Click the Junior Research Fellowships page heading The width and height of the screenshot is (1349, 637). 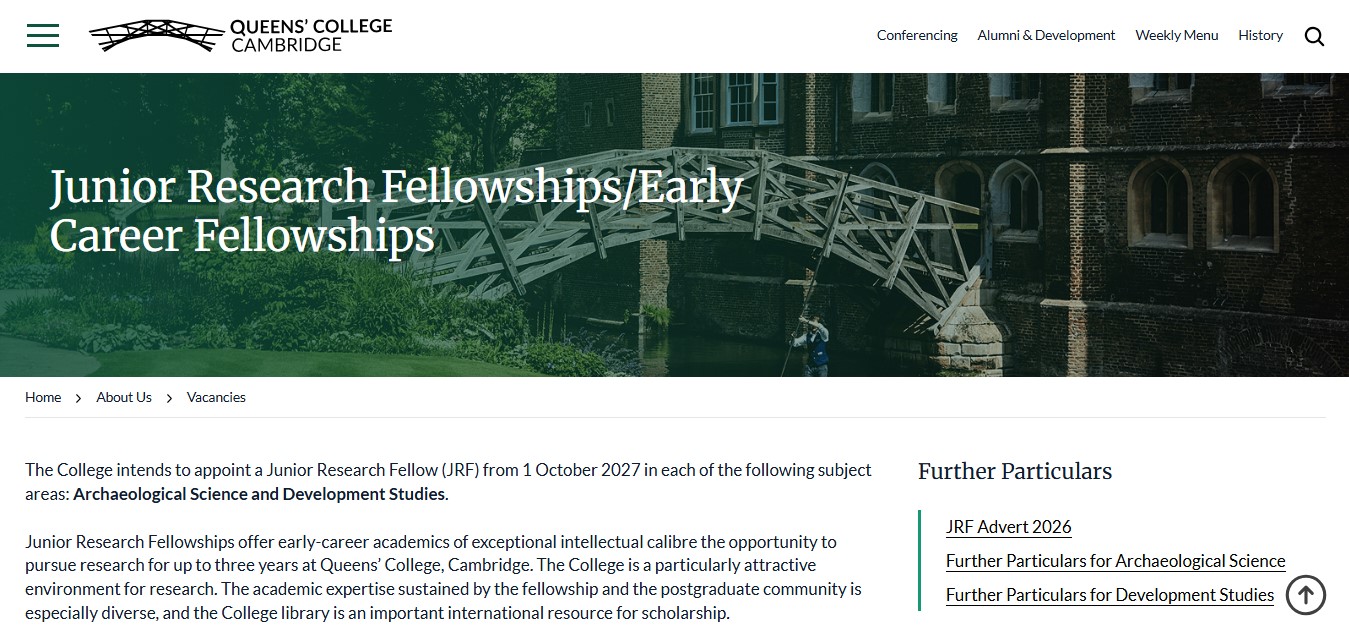[x=396, y=211]
